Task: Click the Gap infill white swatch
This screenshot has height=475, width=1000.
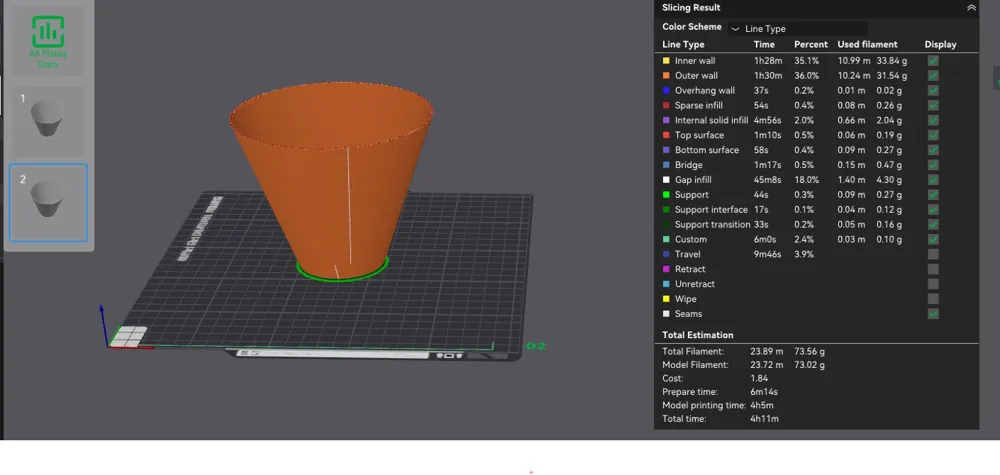Action: coord(666,180)
